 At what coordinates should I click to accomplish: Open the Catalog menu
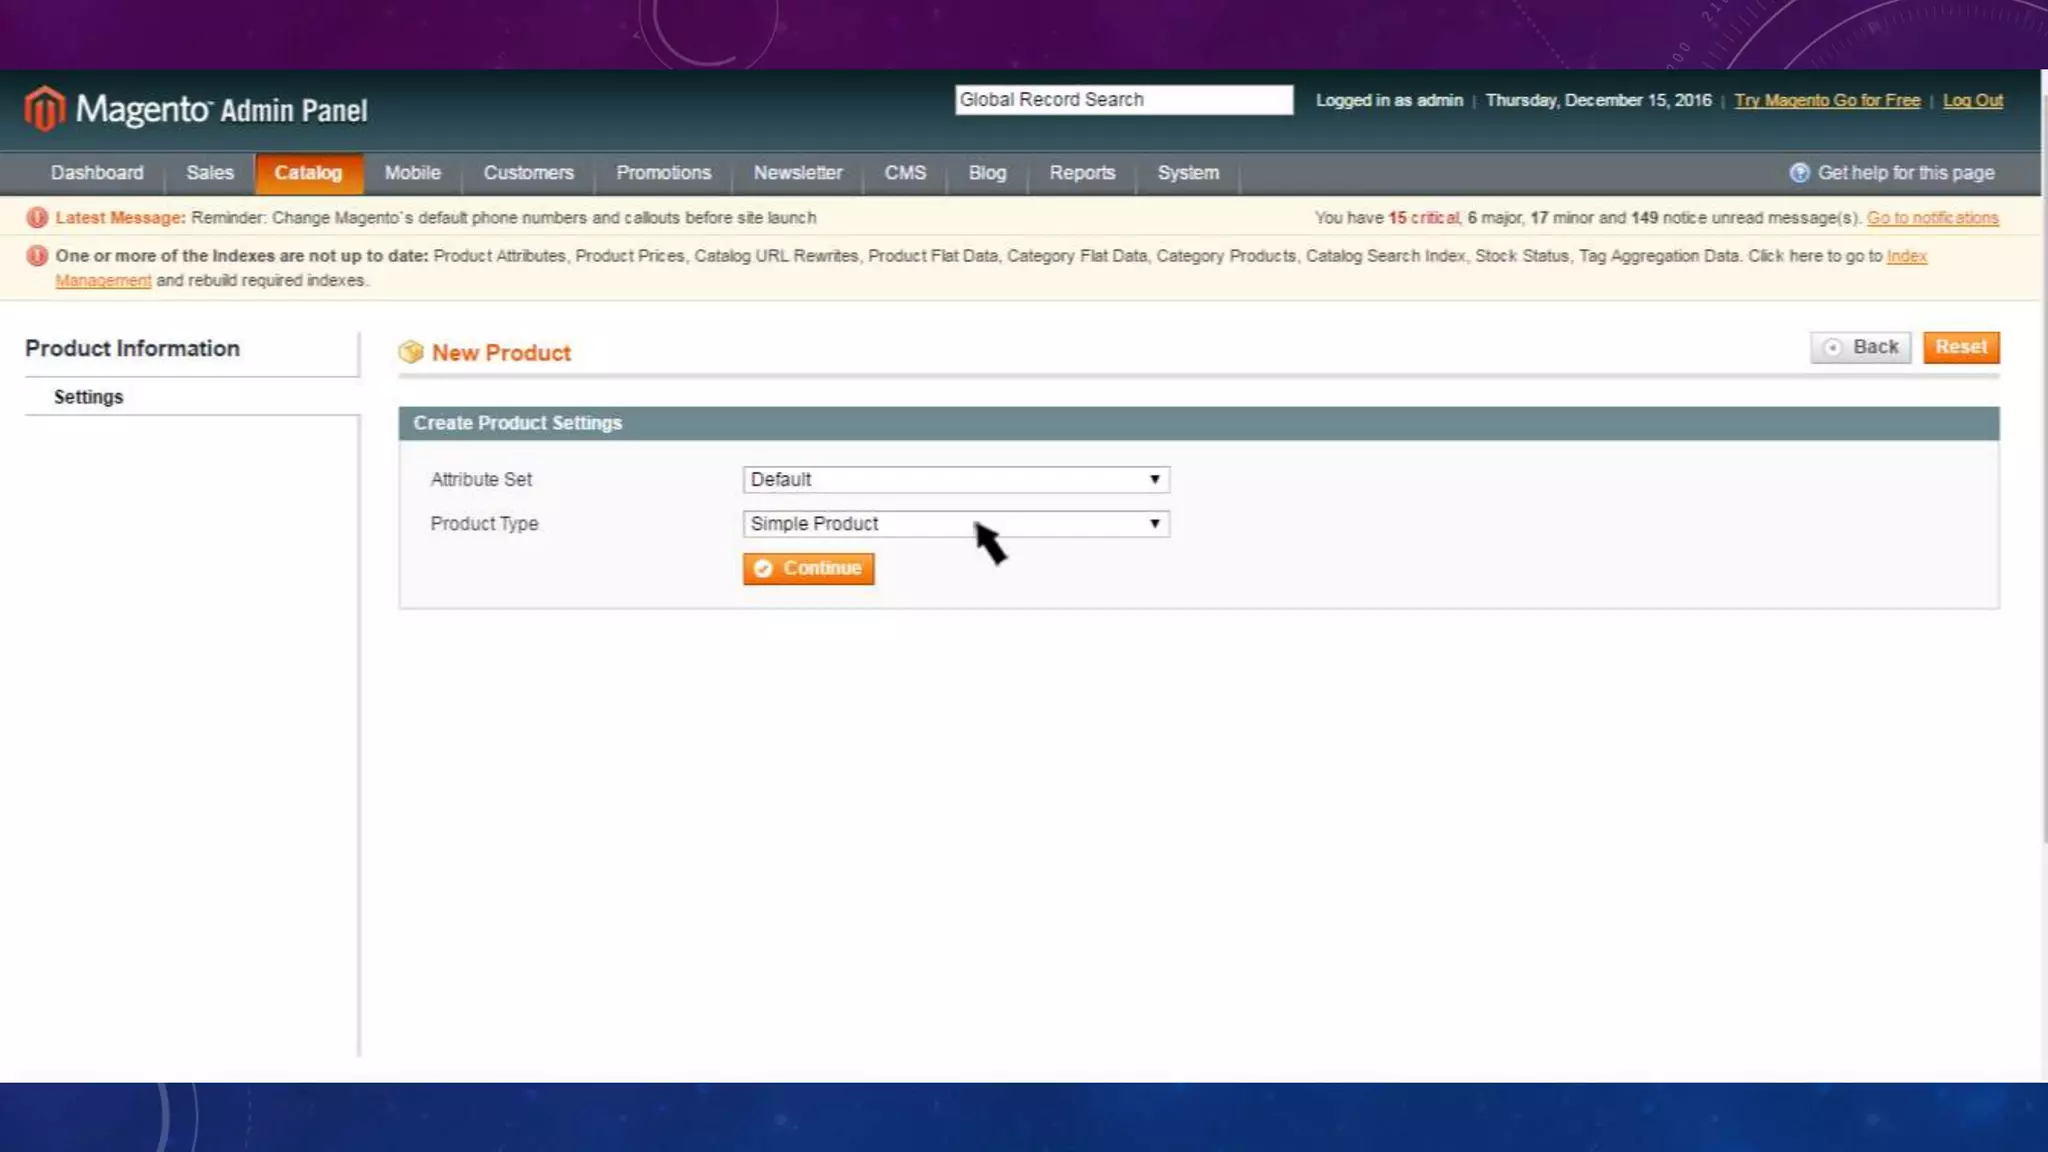pyautogui.click(x=308, y=173)
